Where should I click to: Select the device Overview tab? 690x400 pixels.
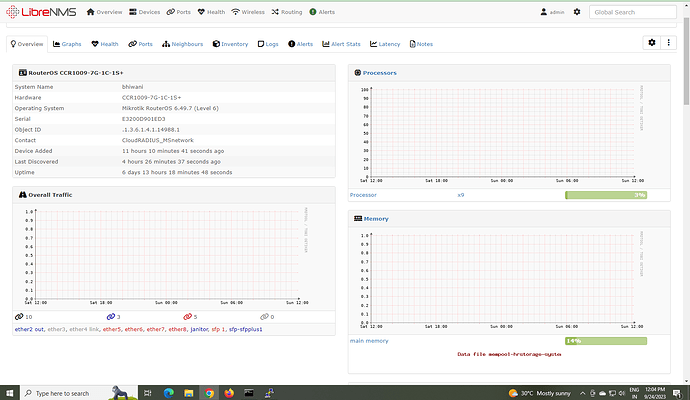pos(27,44)
